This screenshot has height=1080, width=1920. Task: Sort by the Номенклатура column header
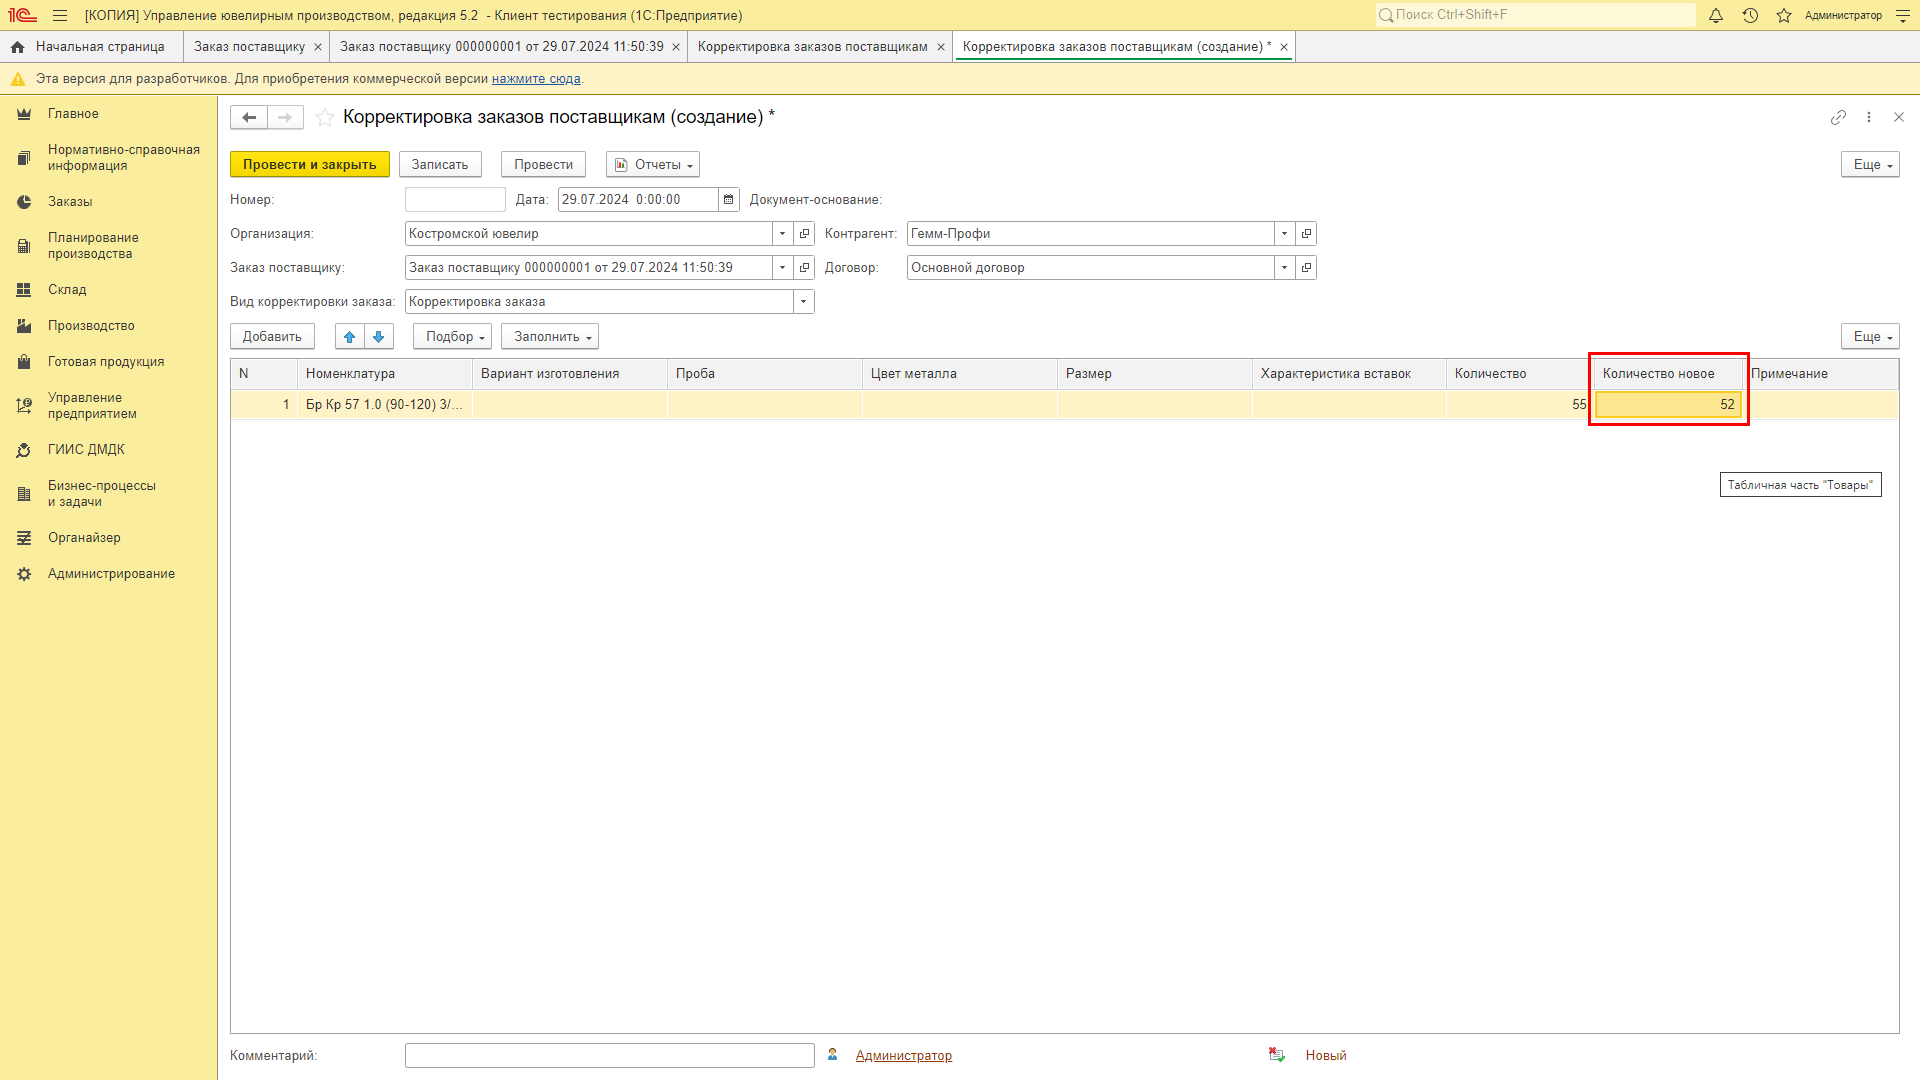(x=384, y=373)
